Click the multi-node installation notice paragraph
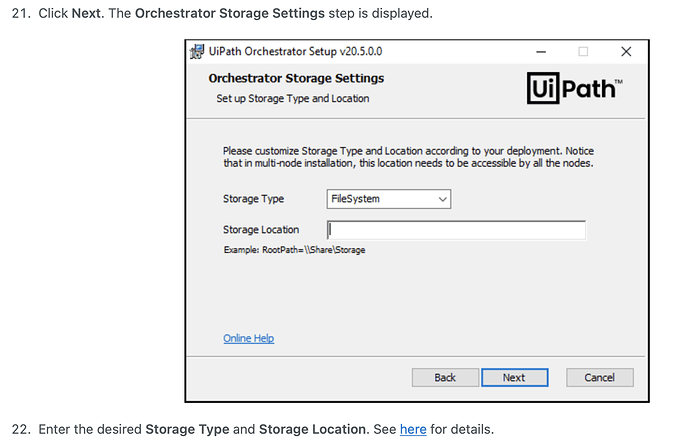Screen dimensions: 690x445 coord(408,156)
